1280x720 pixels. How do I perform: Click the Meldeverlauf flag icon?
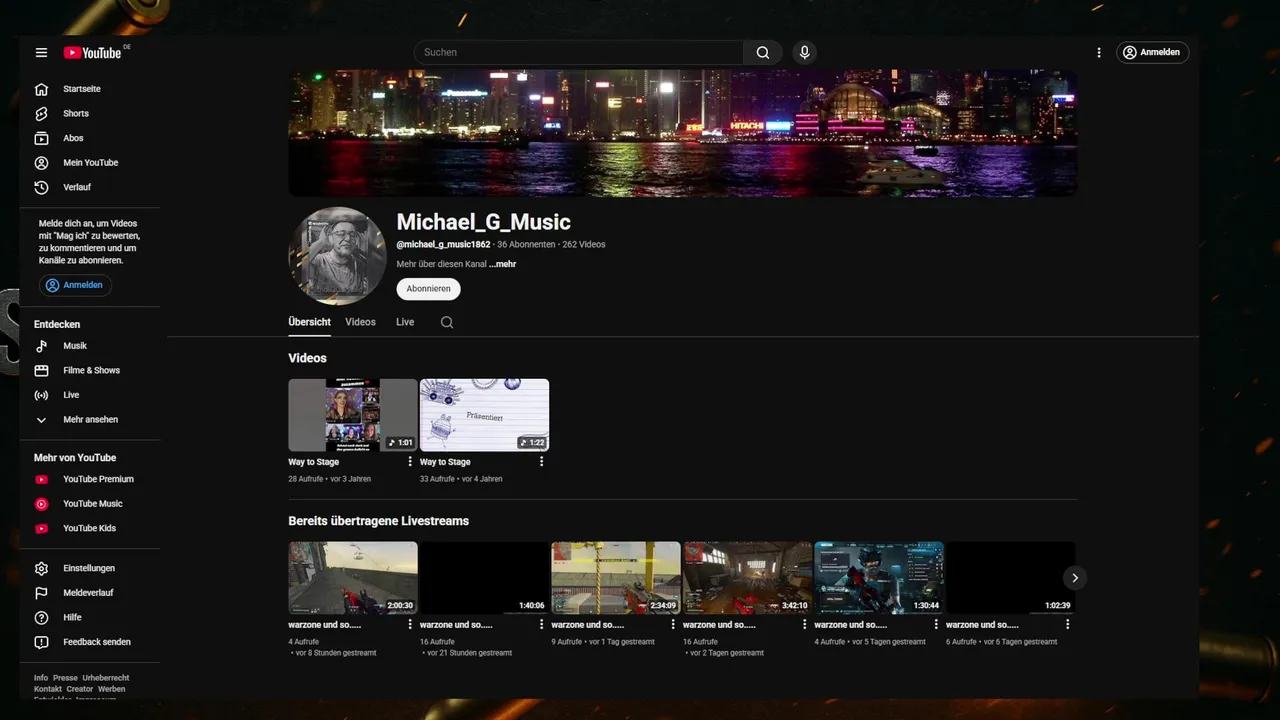tap(41, 593)
